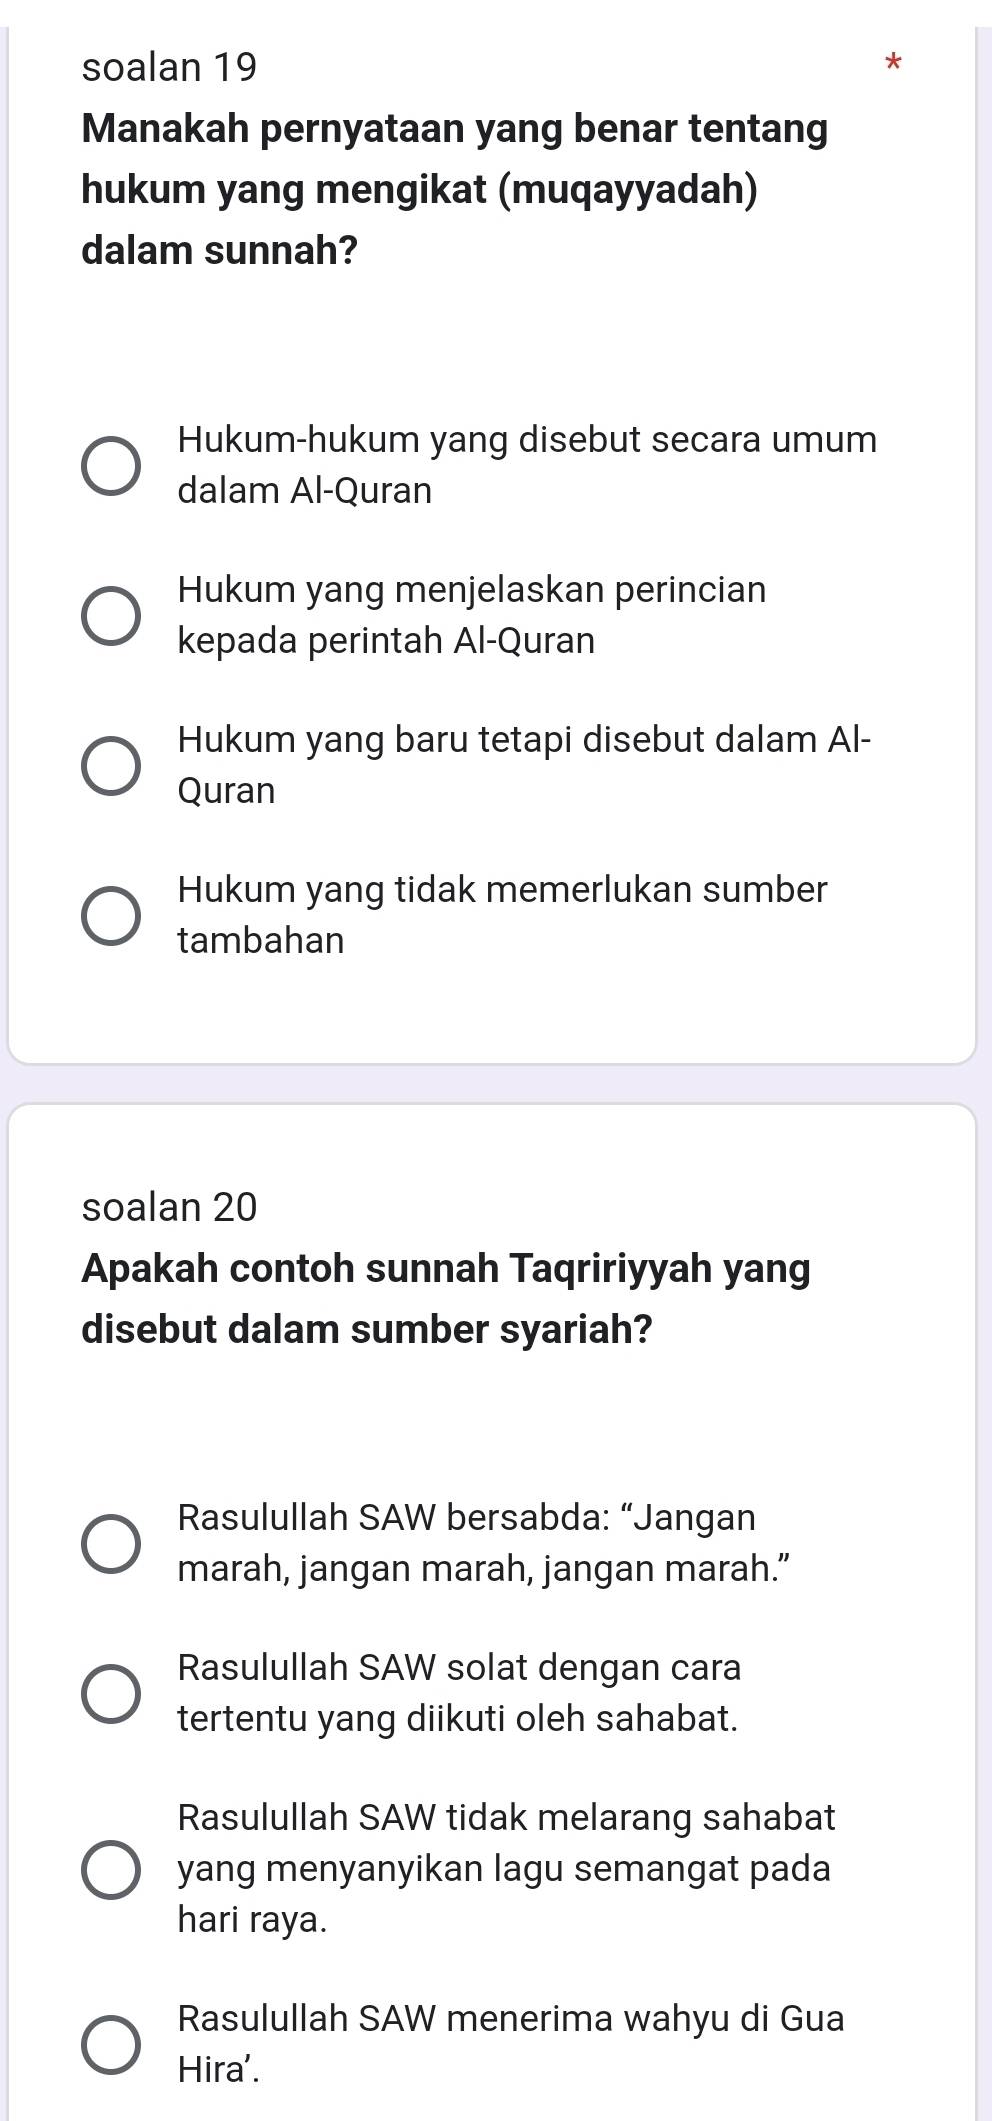Click the text 'marah, jangan marah, jangan marah.'
The width and height of the screenshot is (992, 2121).
(x=477, y=1569)
